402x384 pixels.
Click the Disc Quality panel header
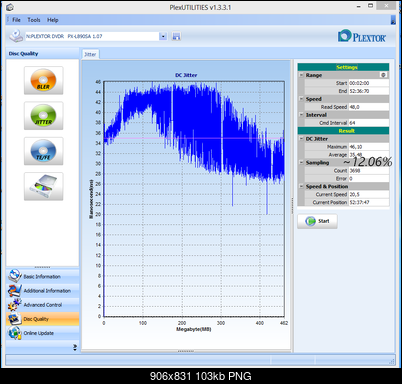pyautogui.click(x=43, y=54)
